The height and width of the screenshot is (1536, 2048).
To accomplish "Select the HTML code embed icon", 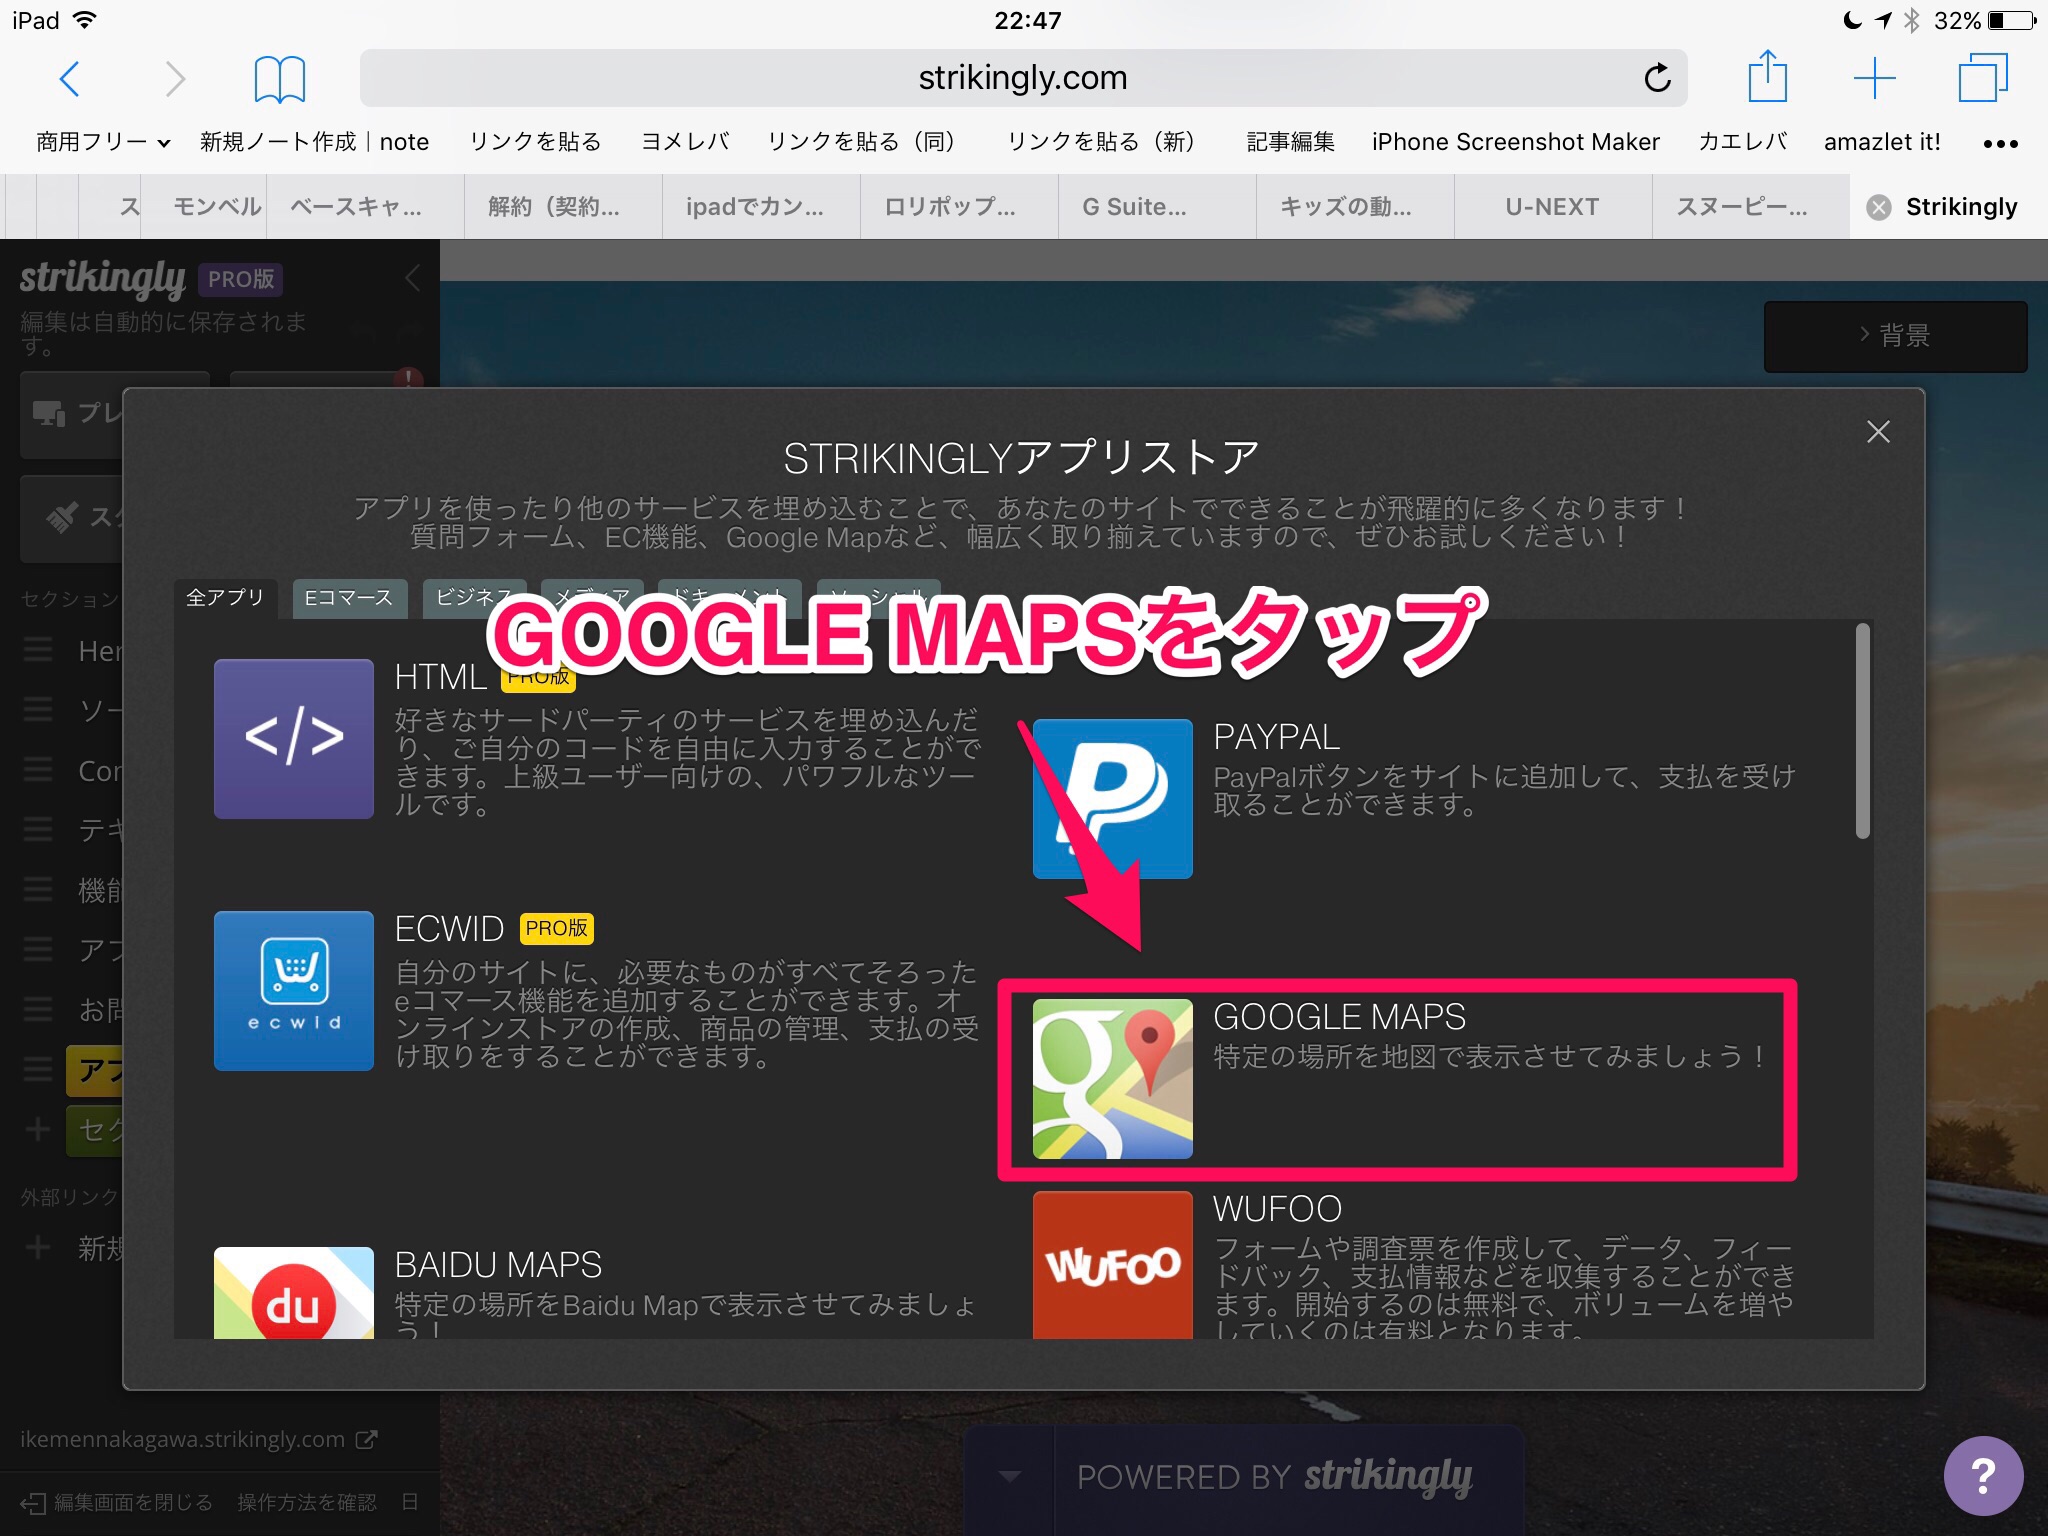I will (293, 739).
